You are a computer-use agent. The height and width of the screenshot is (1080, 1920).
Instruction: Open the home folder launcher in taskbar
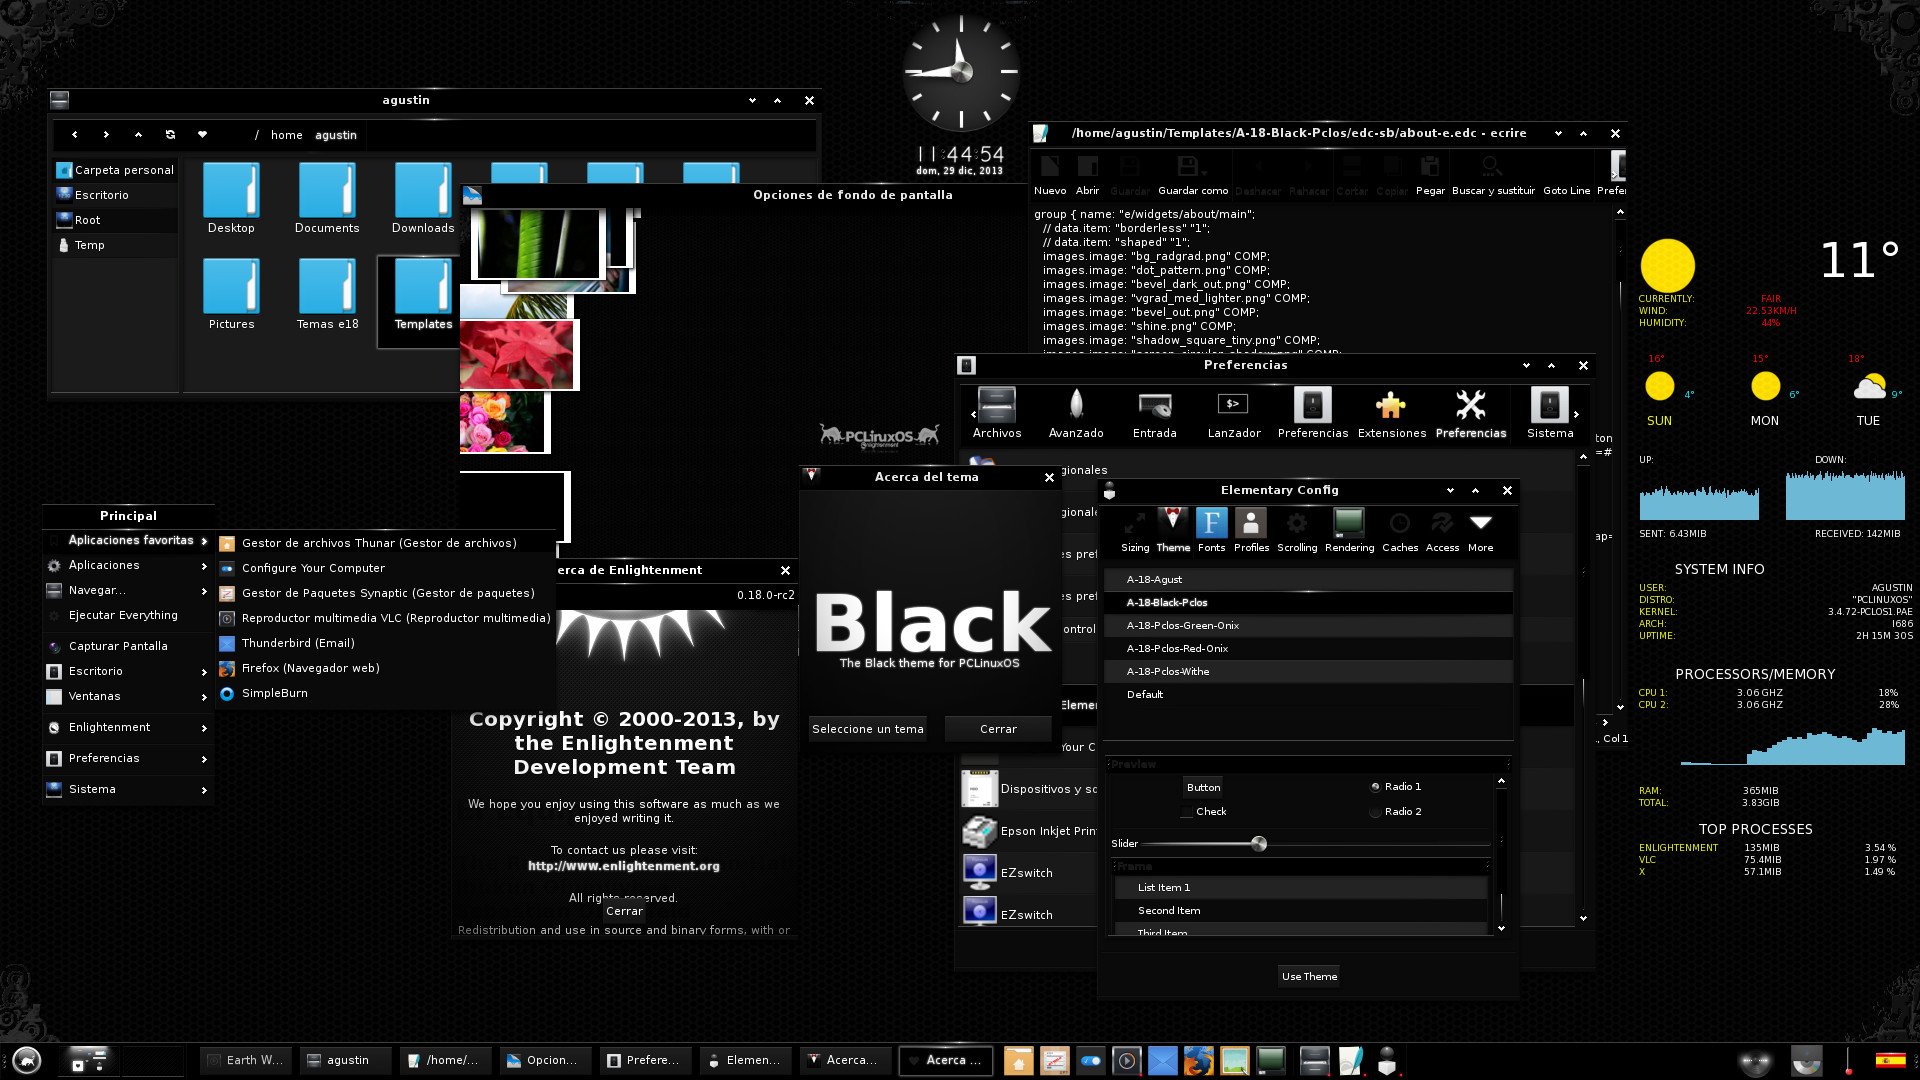coord(1018,1061)
